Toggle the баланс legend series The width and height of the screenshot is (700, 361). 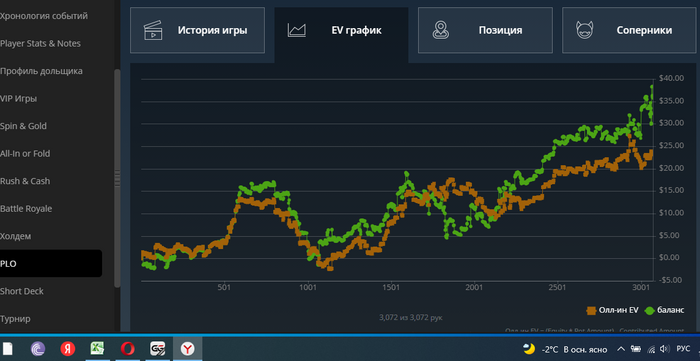click(664, 311)
